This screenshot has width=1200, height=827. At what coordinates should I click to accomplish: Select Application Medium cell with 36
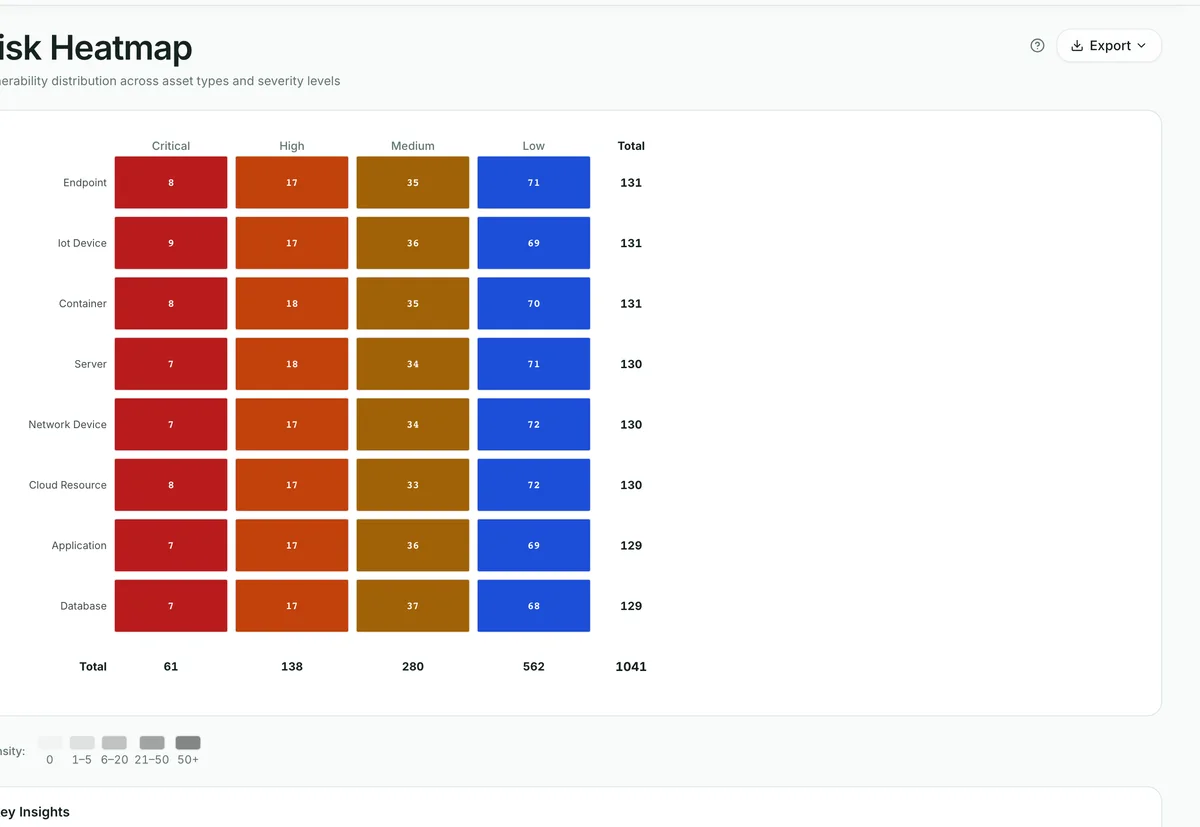coord(413,546)
